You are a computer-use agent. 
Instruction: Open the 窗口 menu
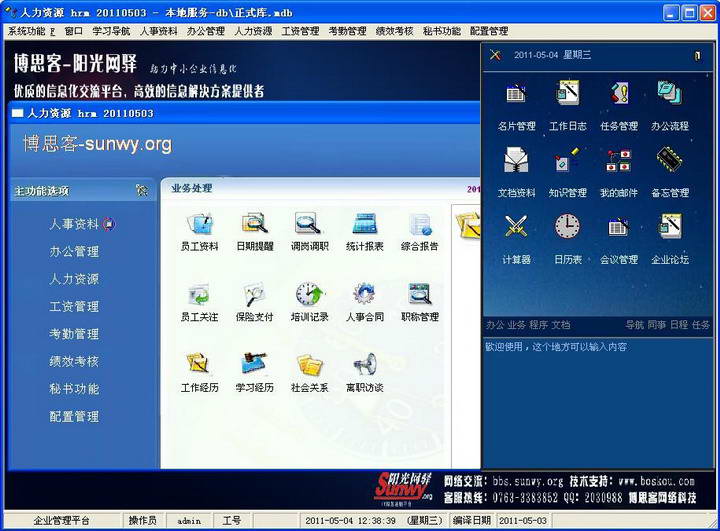tap(73, 31)
